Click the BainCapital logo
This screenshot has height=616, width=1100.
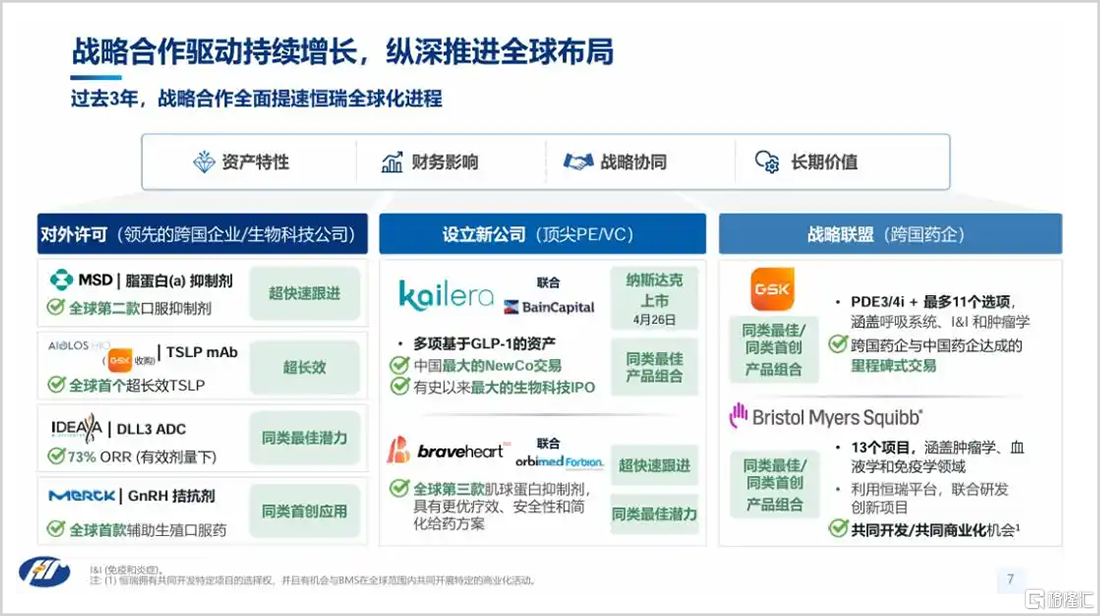(x=549, y=307)
